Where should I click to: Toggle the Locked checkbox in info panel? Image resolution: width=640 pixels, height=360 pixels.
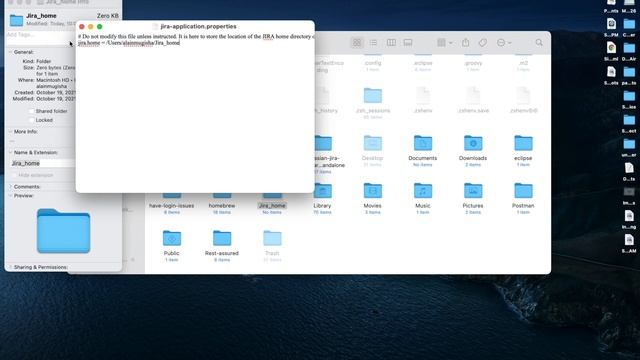point(31,120)
